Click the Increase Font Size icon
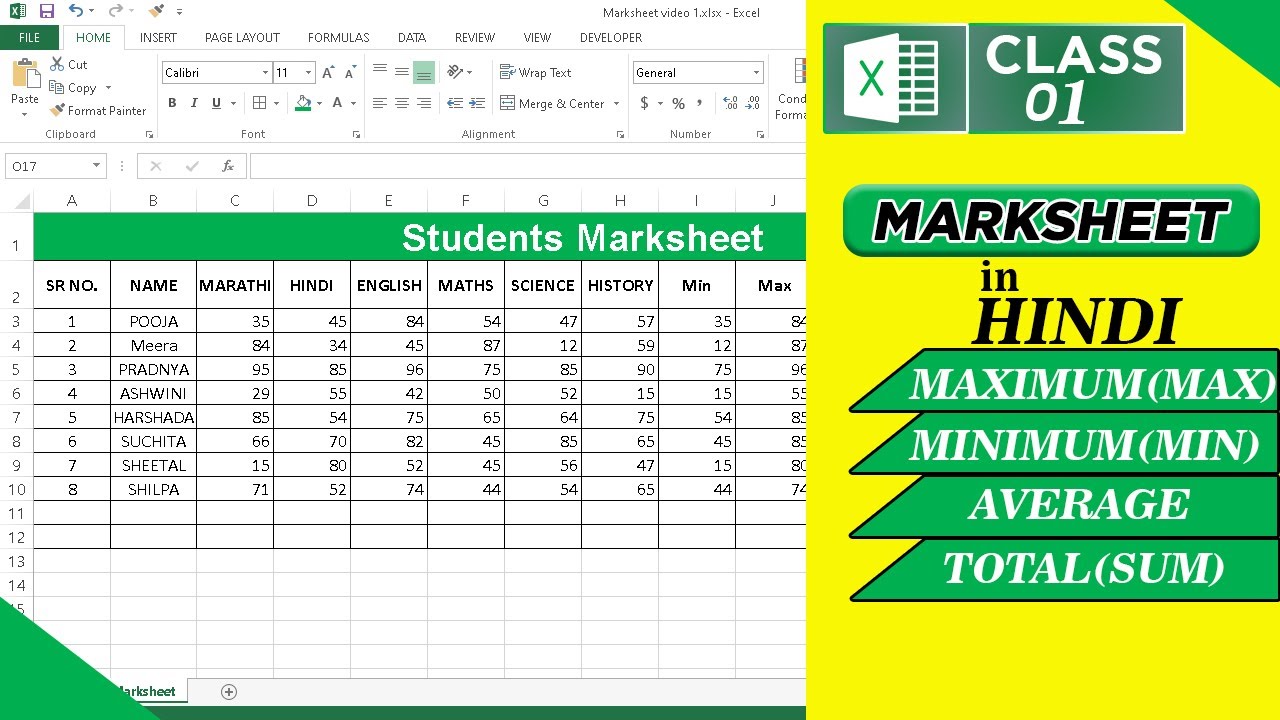The height and width of the screenshot is (720, 1280). coord(327,71)
